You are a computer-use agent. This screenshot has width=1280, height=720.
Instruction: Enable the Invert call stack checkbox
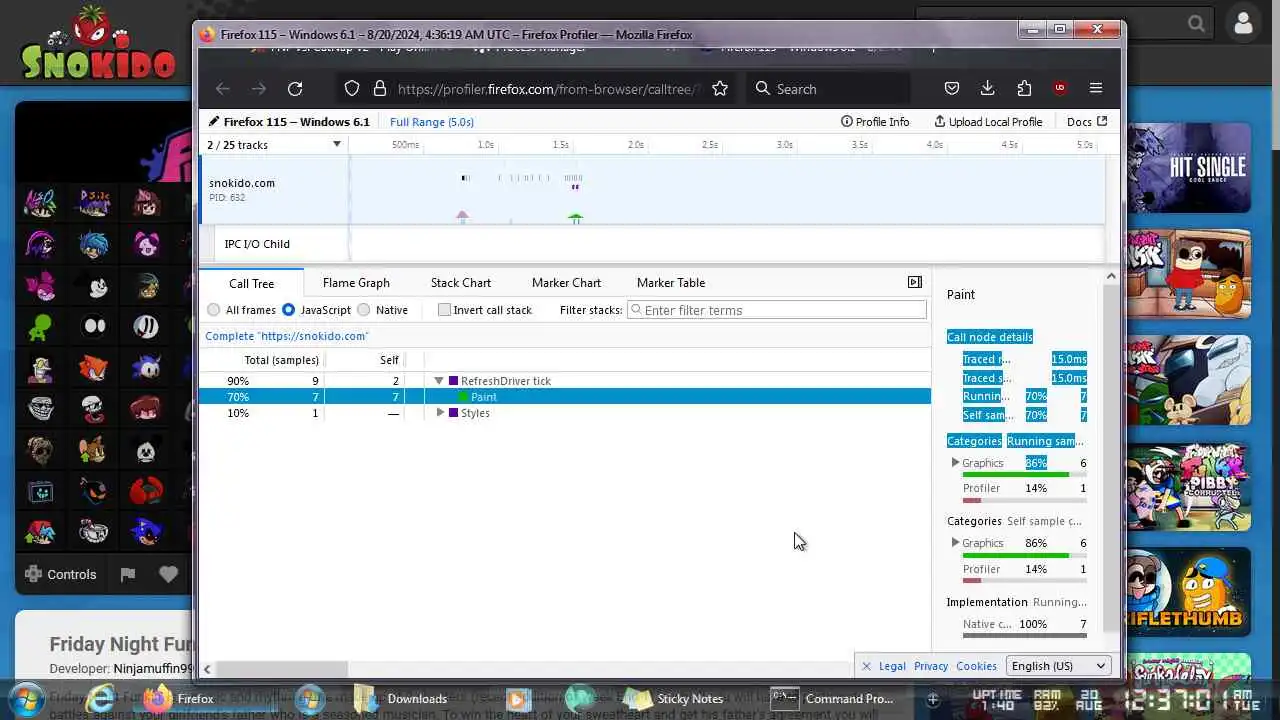(x=445, y=310)
